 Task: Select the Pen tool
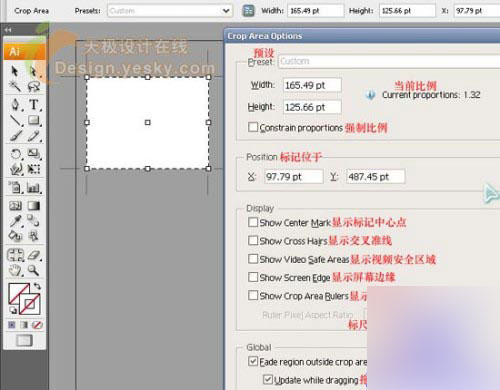tap(15, 105)
